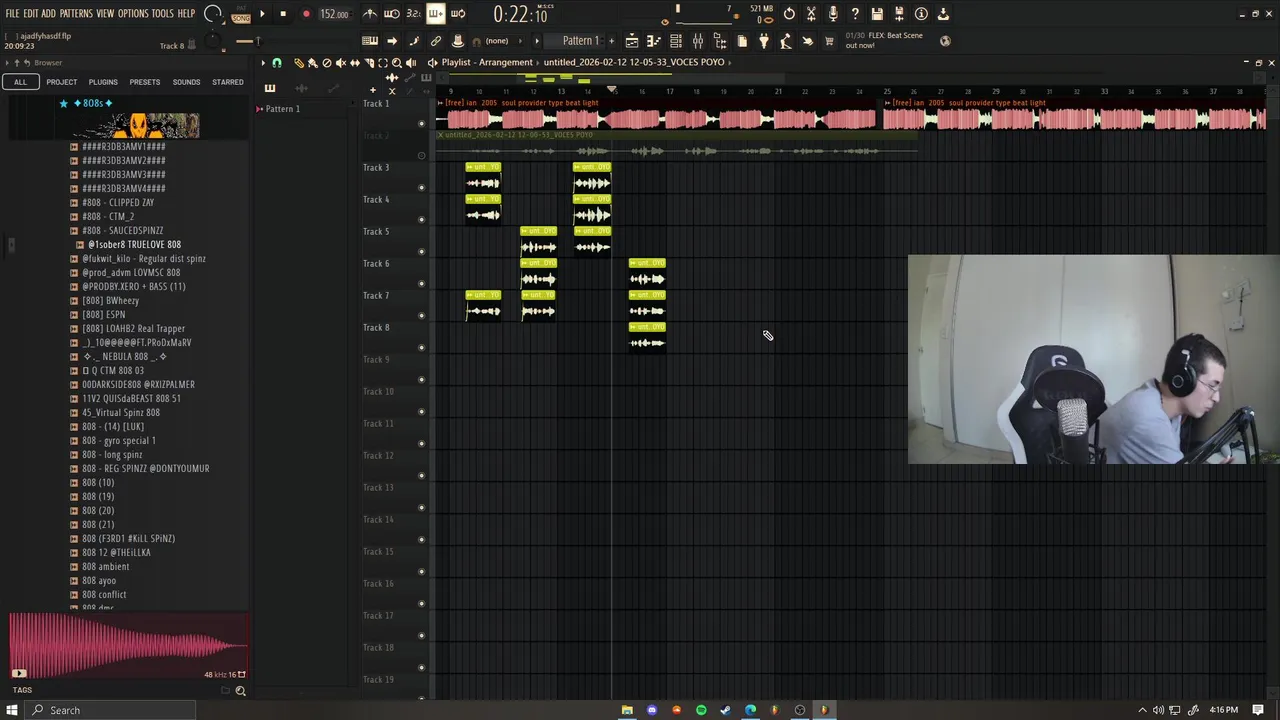Toggle the metronome icon
Viewport: 1280px width, 720px height.
[x=370, y=14]
